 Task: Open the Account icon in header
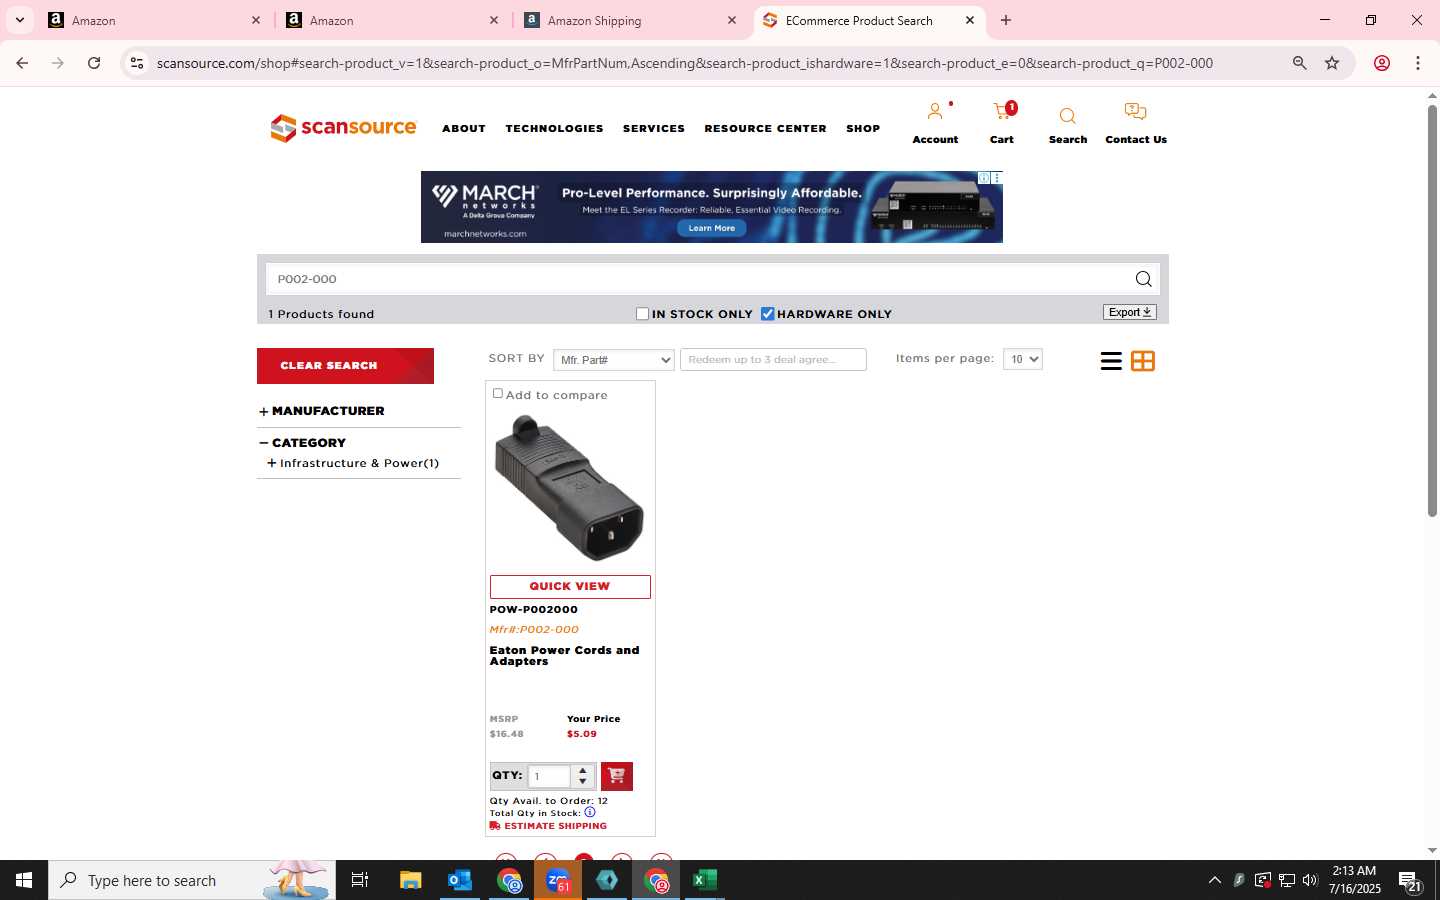pos(935,112)
